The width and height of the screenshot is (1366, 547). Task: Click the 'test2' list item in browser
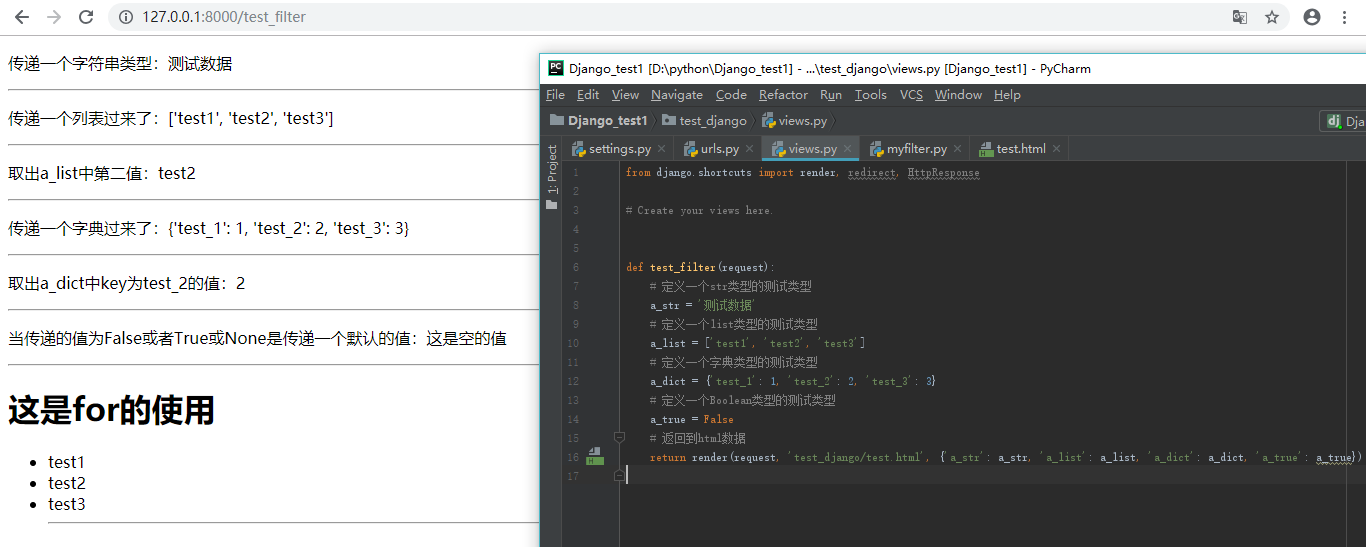pyautogui.click(x=67, y=483)
